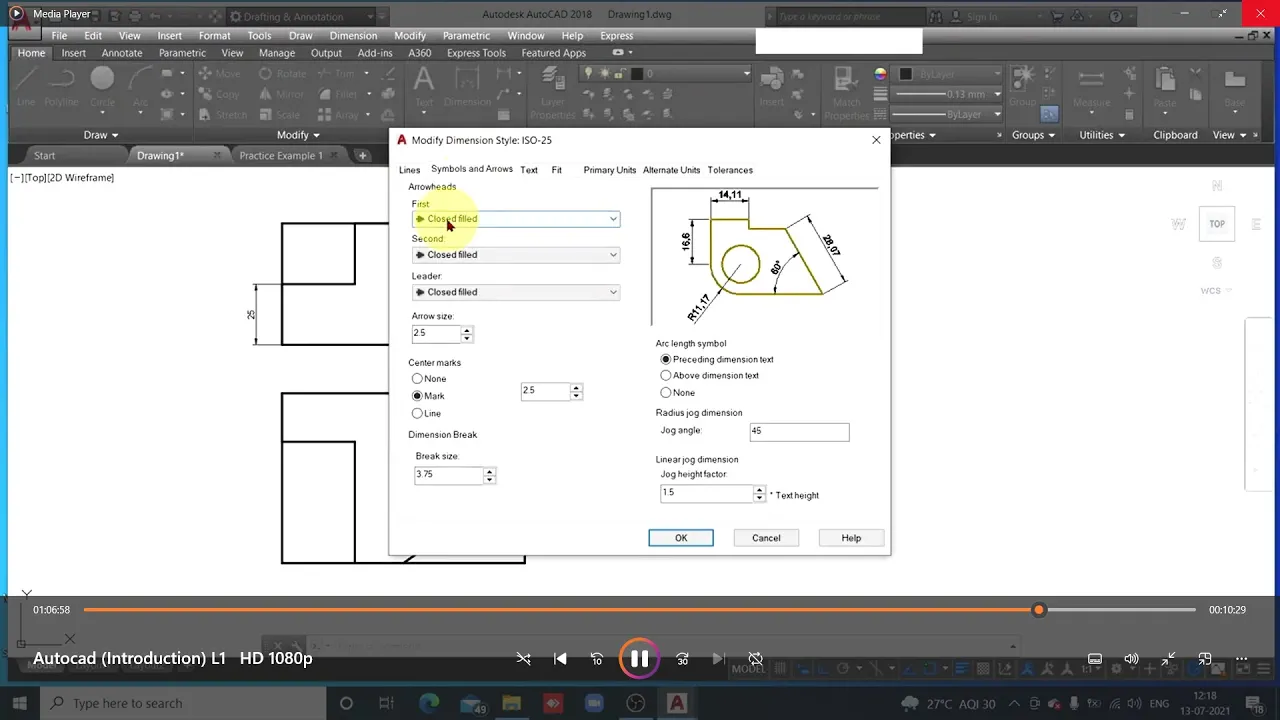Switch media player to mini view
This screenshot has width=1280, height=720.
tap(1205, 659)
